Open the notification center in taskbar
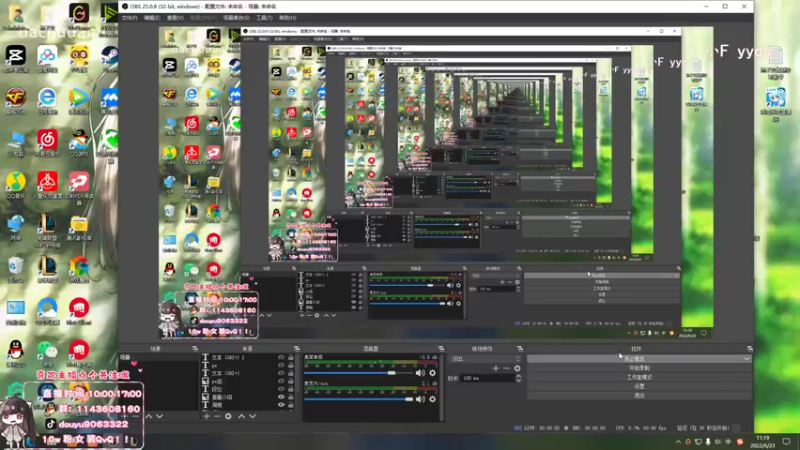Viewport: 800px width, 450px height. (786, 441)
